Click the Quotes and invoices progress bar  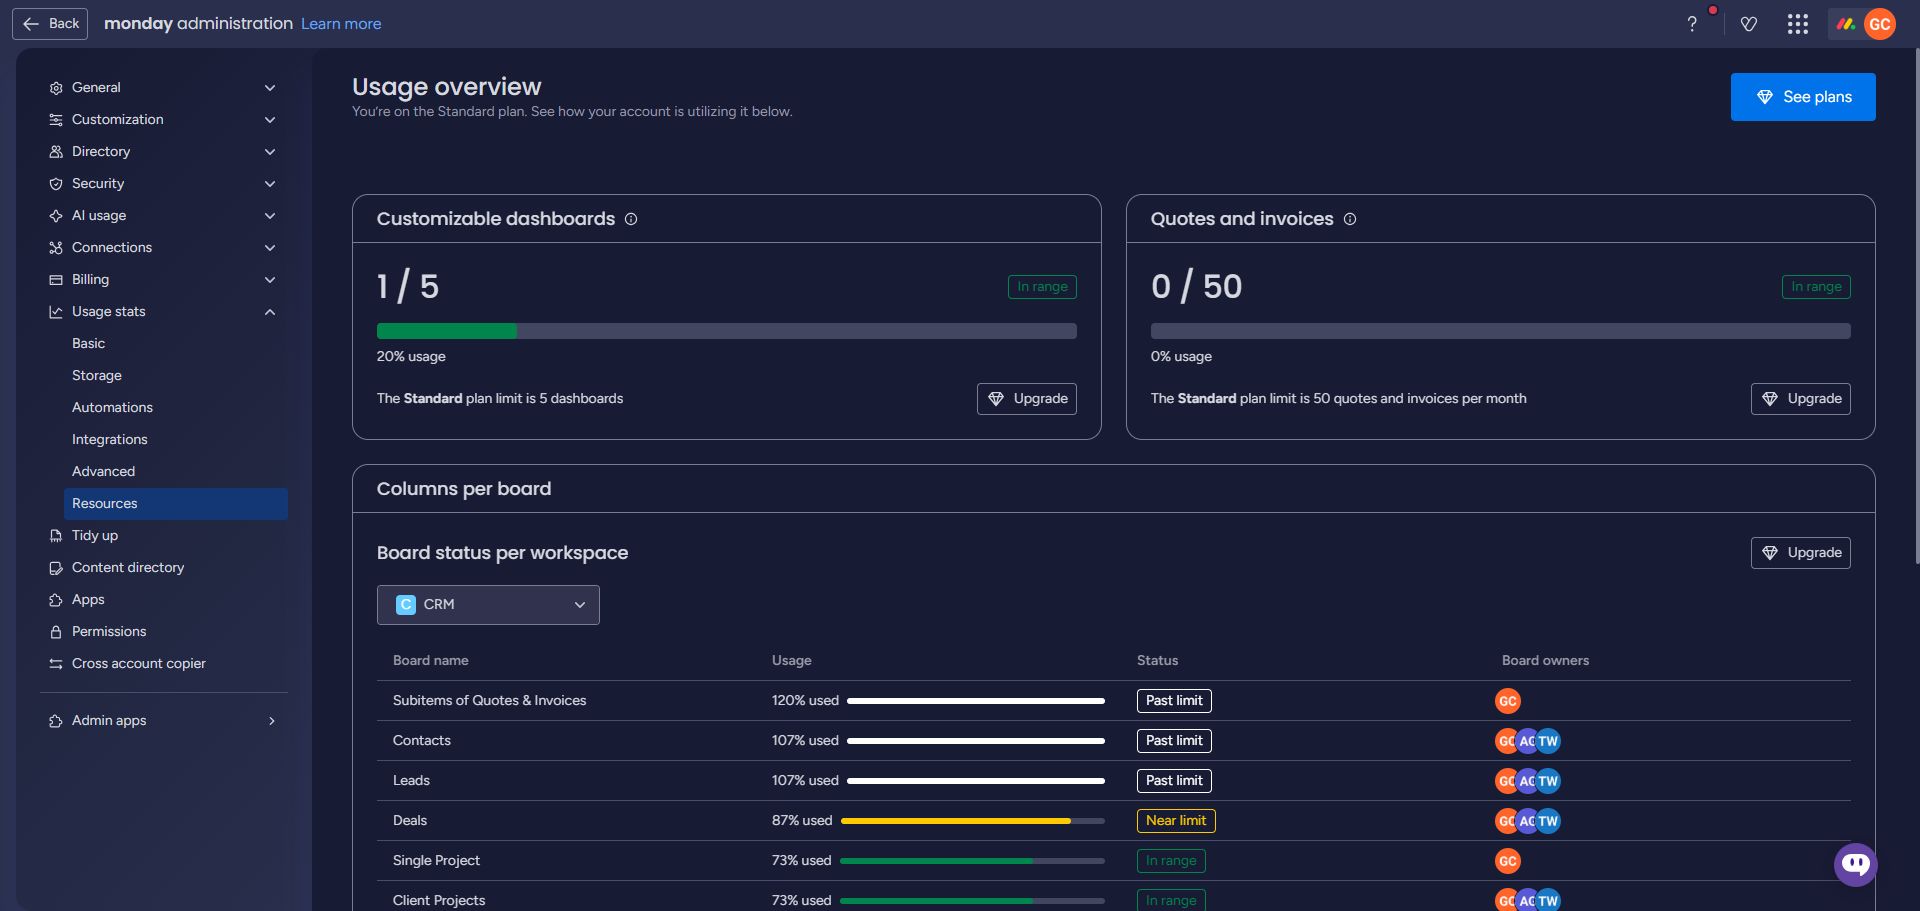(1501, 331)
